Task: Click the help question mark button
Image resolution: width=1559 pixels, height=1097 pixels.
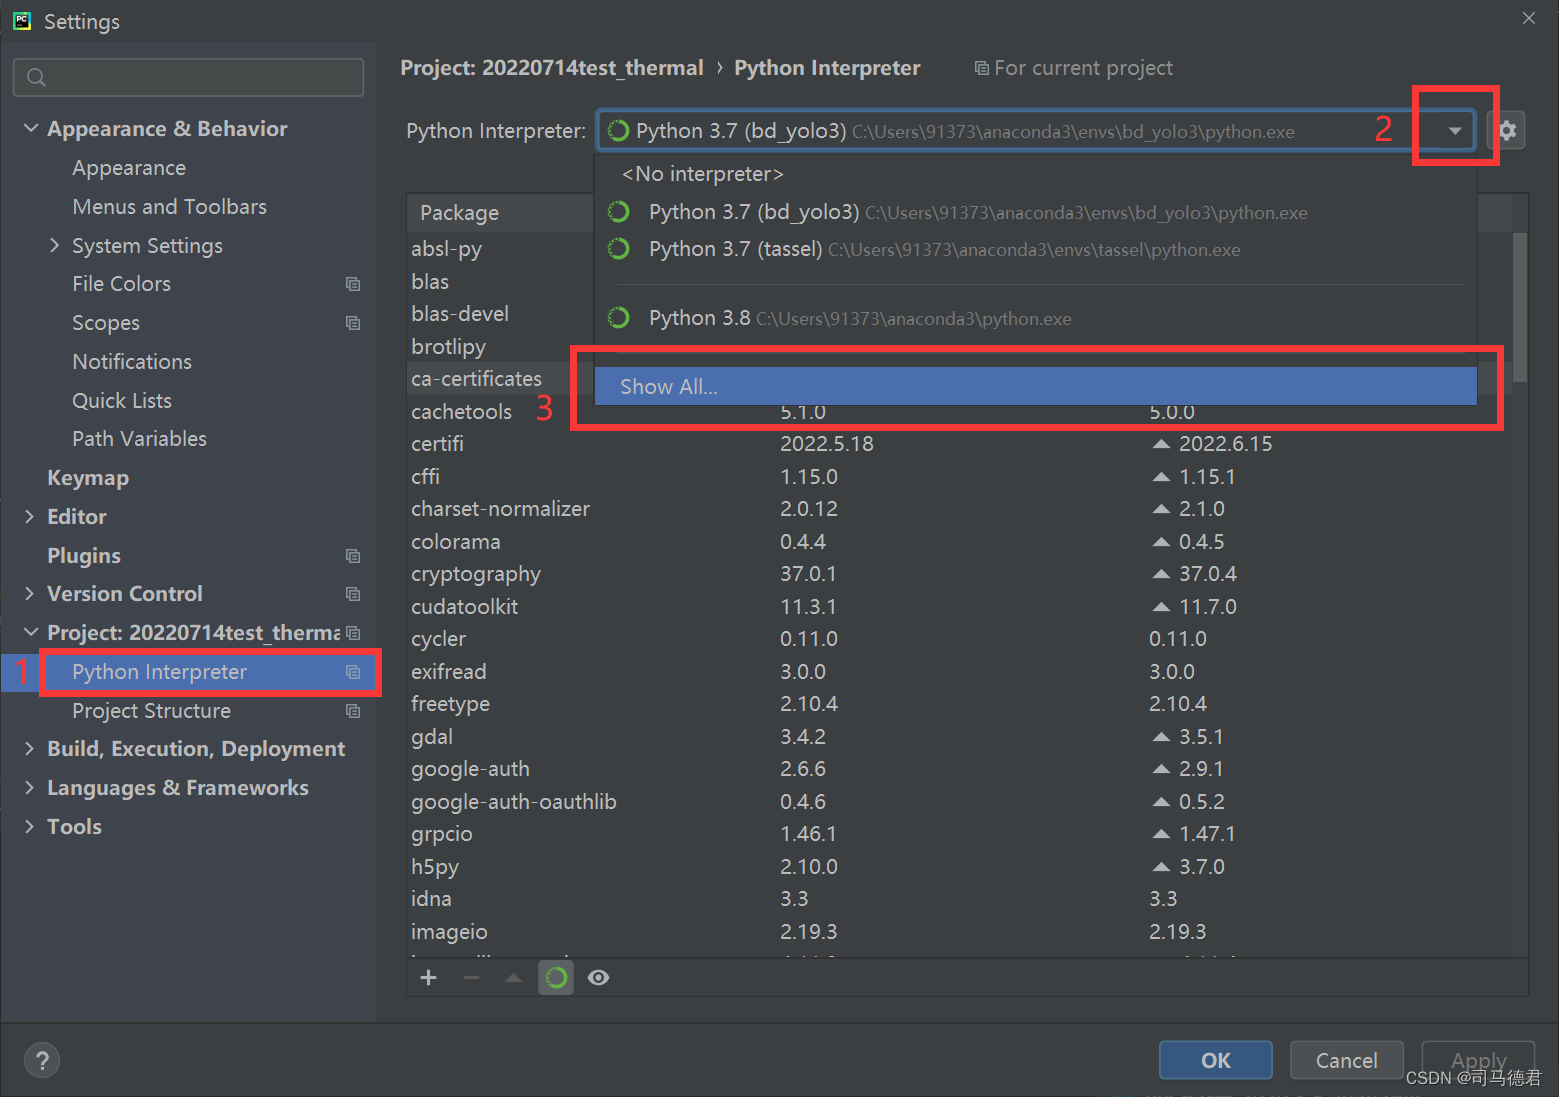Action: 42,1060
